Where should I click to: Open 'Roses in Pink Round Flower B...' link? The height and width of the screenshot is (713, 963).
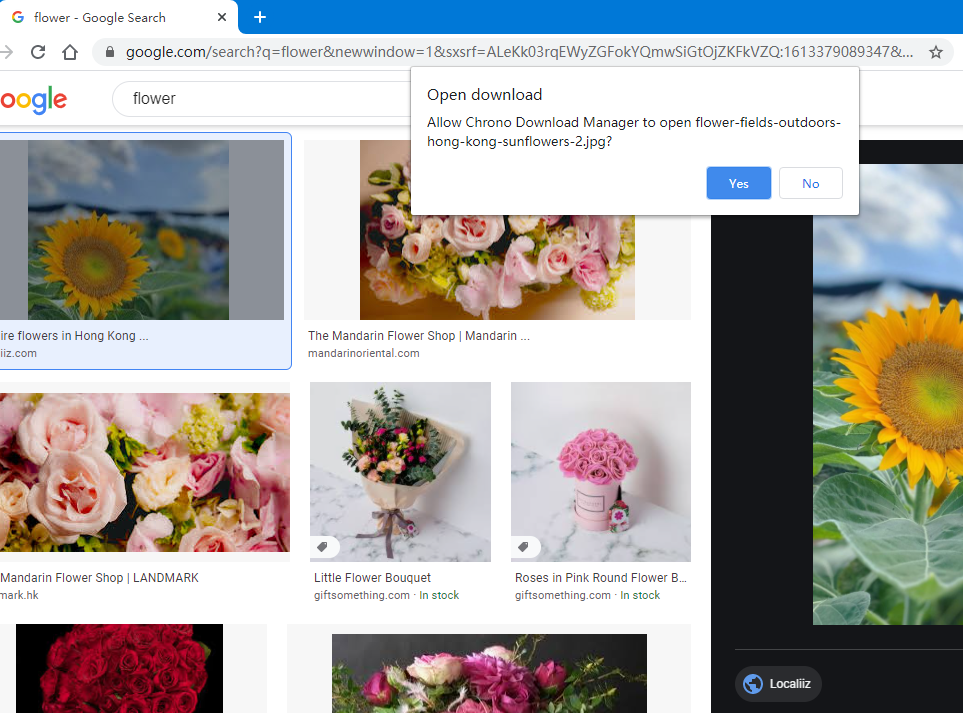click(601, 578)
